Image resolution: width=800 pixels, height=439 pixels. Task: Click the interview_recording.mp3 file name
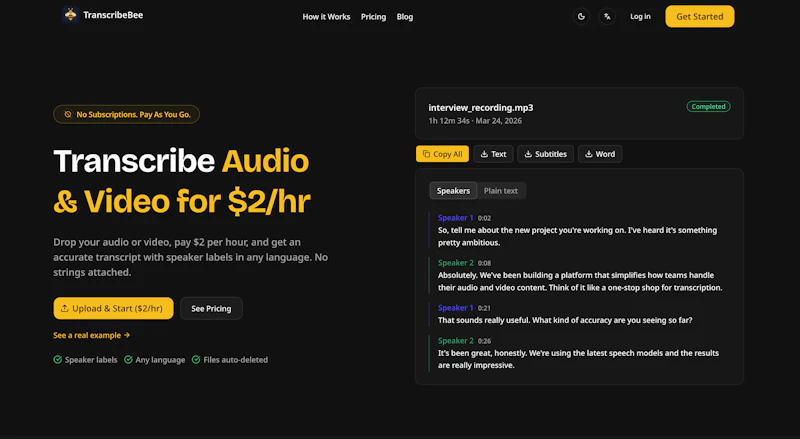pos(481,108)
